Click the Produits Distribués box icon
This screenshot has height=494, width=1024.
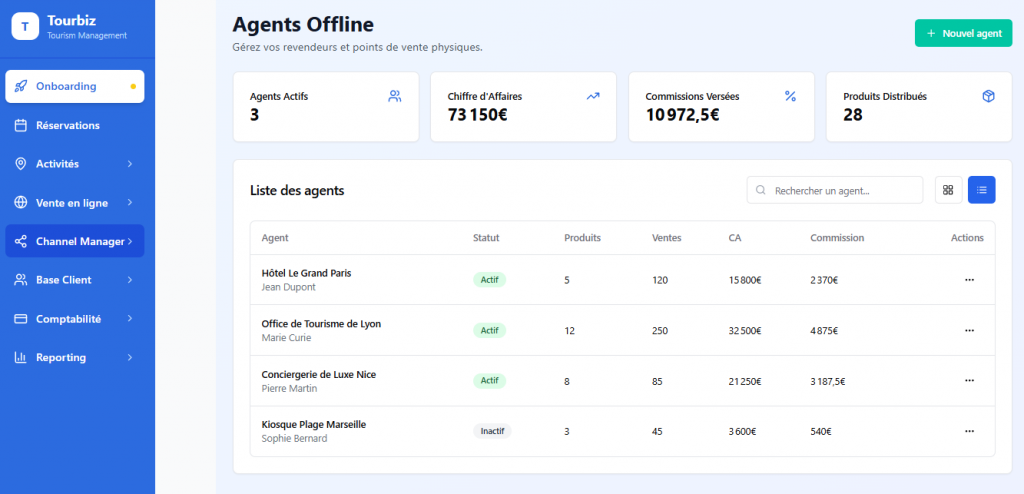click(988, 96)
